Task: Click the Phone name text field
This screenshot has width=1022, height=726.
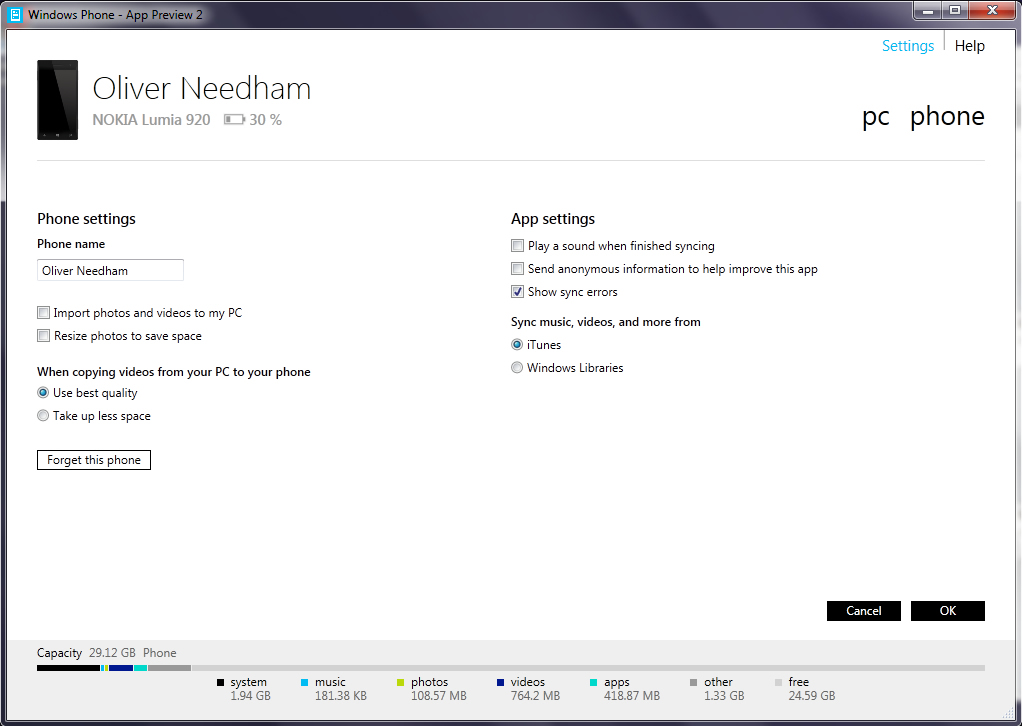Action: 110,270
